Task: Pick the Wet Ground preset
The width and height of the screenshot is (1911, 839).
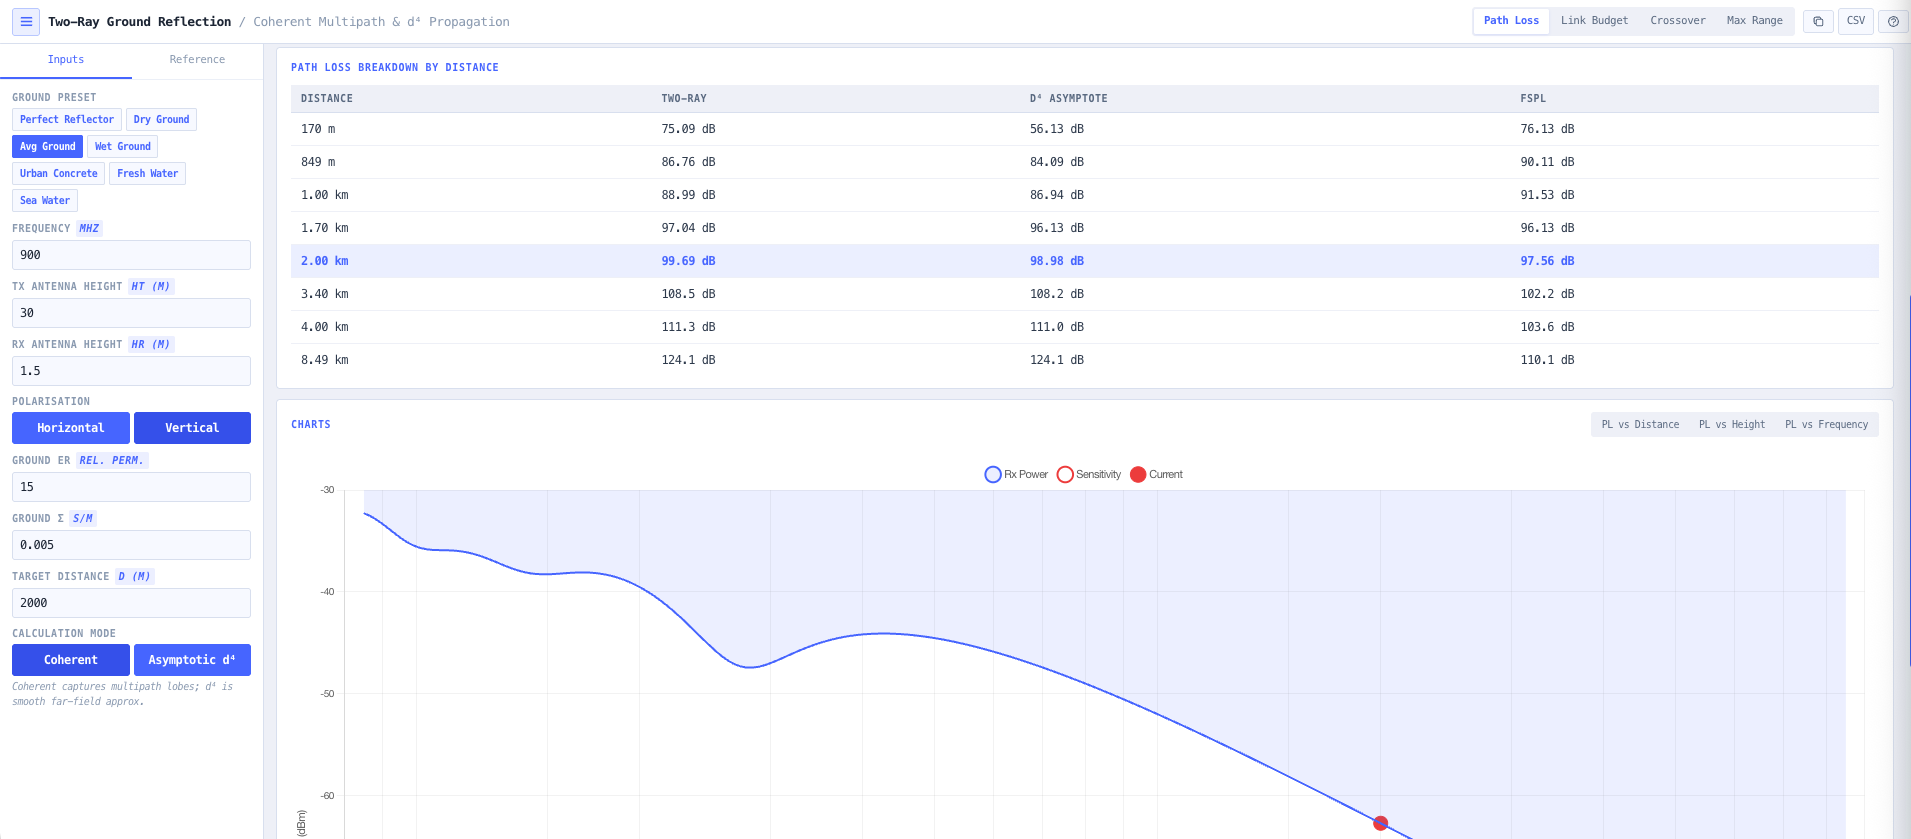Action: [122, 146]
